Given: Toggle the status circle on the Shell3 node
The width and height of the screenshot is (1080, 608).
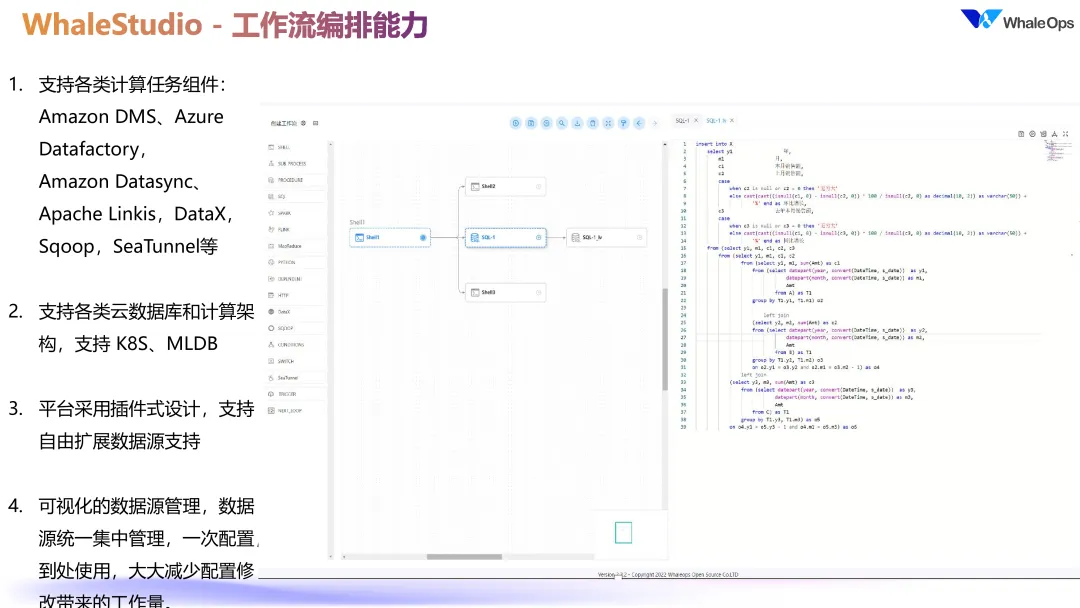Looking at the screenshot, I should click(539, 293).
